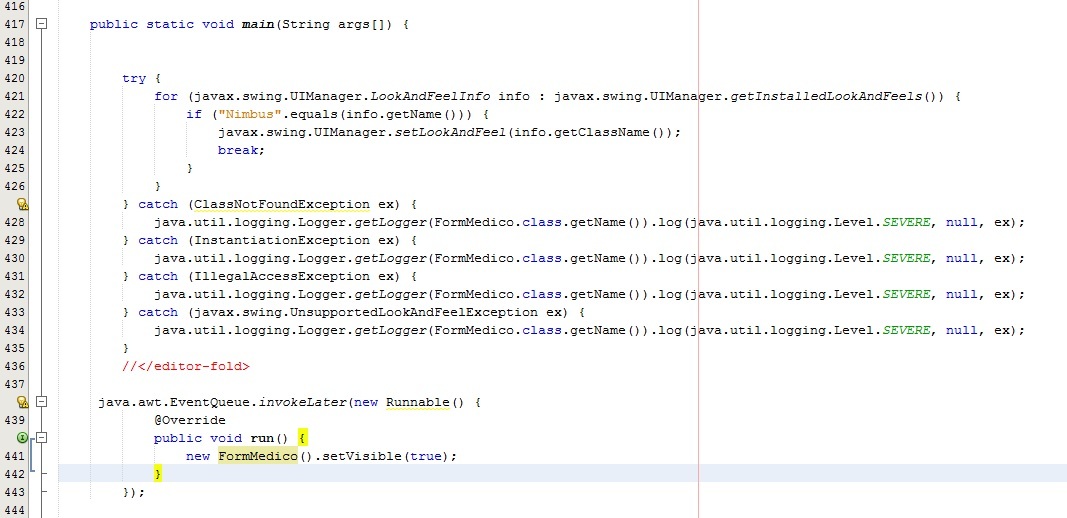Click the "break;" statement

click(241, 150)
